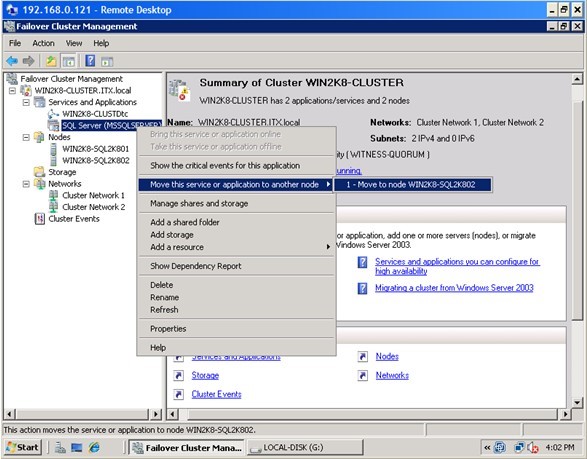Choose Help at bottom of context menu
Screen dimensions: 587x459
236,347
